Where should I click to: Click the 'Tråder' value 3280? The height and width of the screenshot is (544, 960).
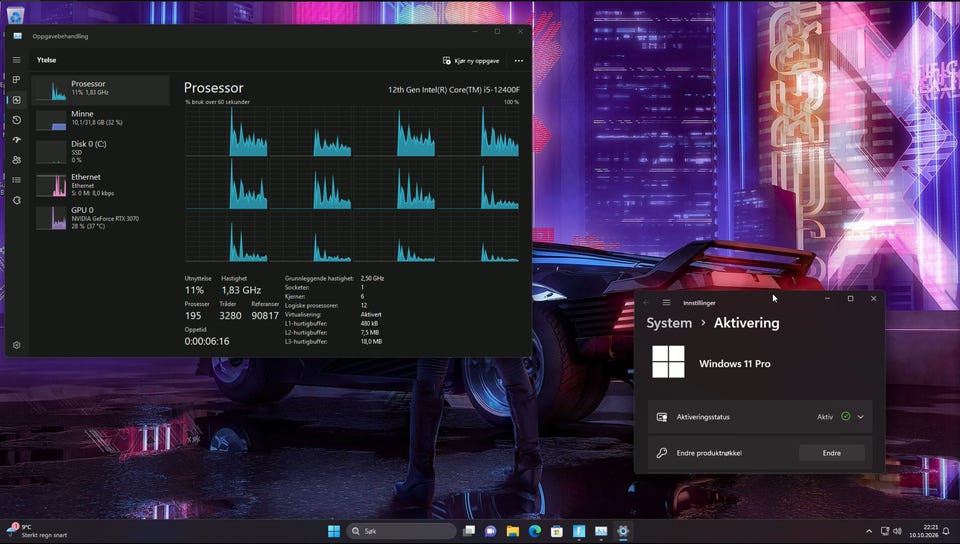[230, 316]
